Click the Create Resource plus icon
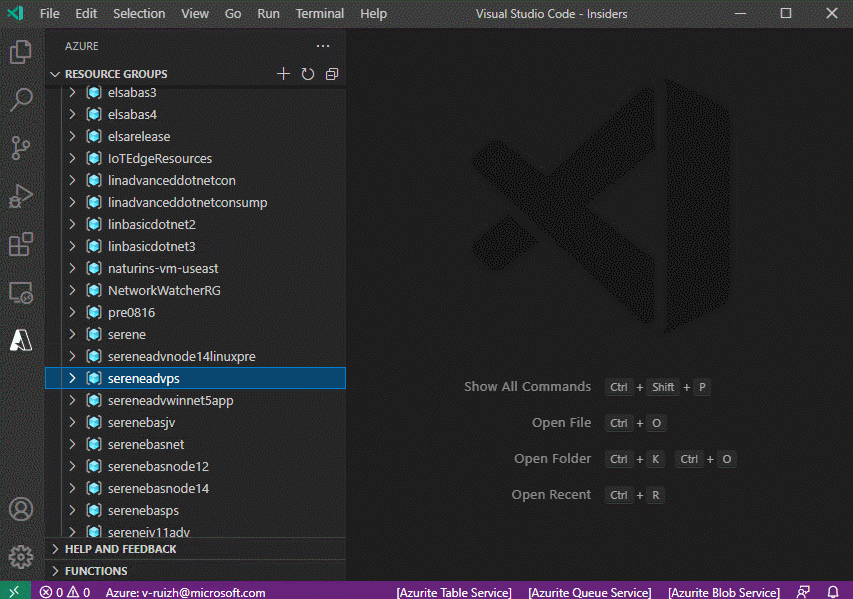The width and height of the screenshot is (853, 599). tap(283, 74)
